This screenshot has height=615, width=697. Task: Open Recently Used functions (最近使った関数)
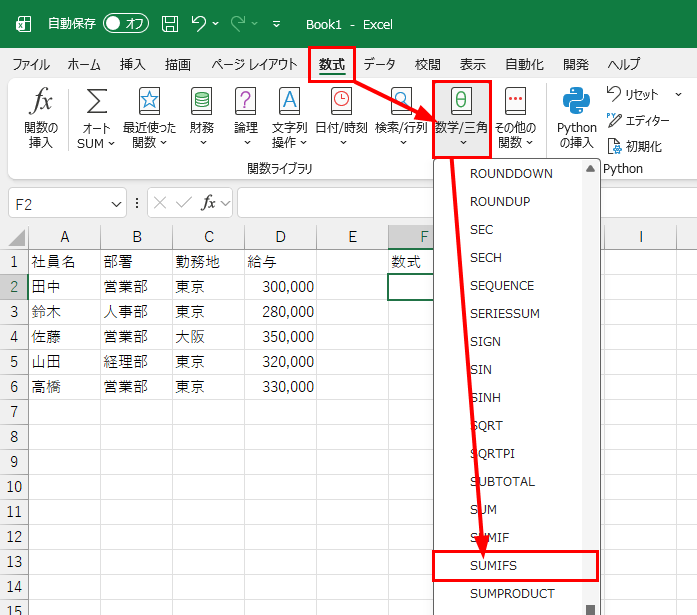click(149, 118)
